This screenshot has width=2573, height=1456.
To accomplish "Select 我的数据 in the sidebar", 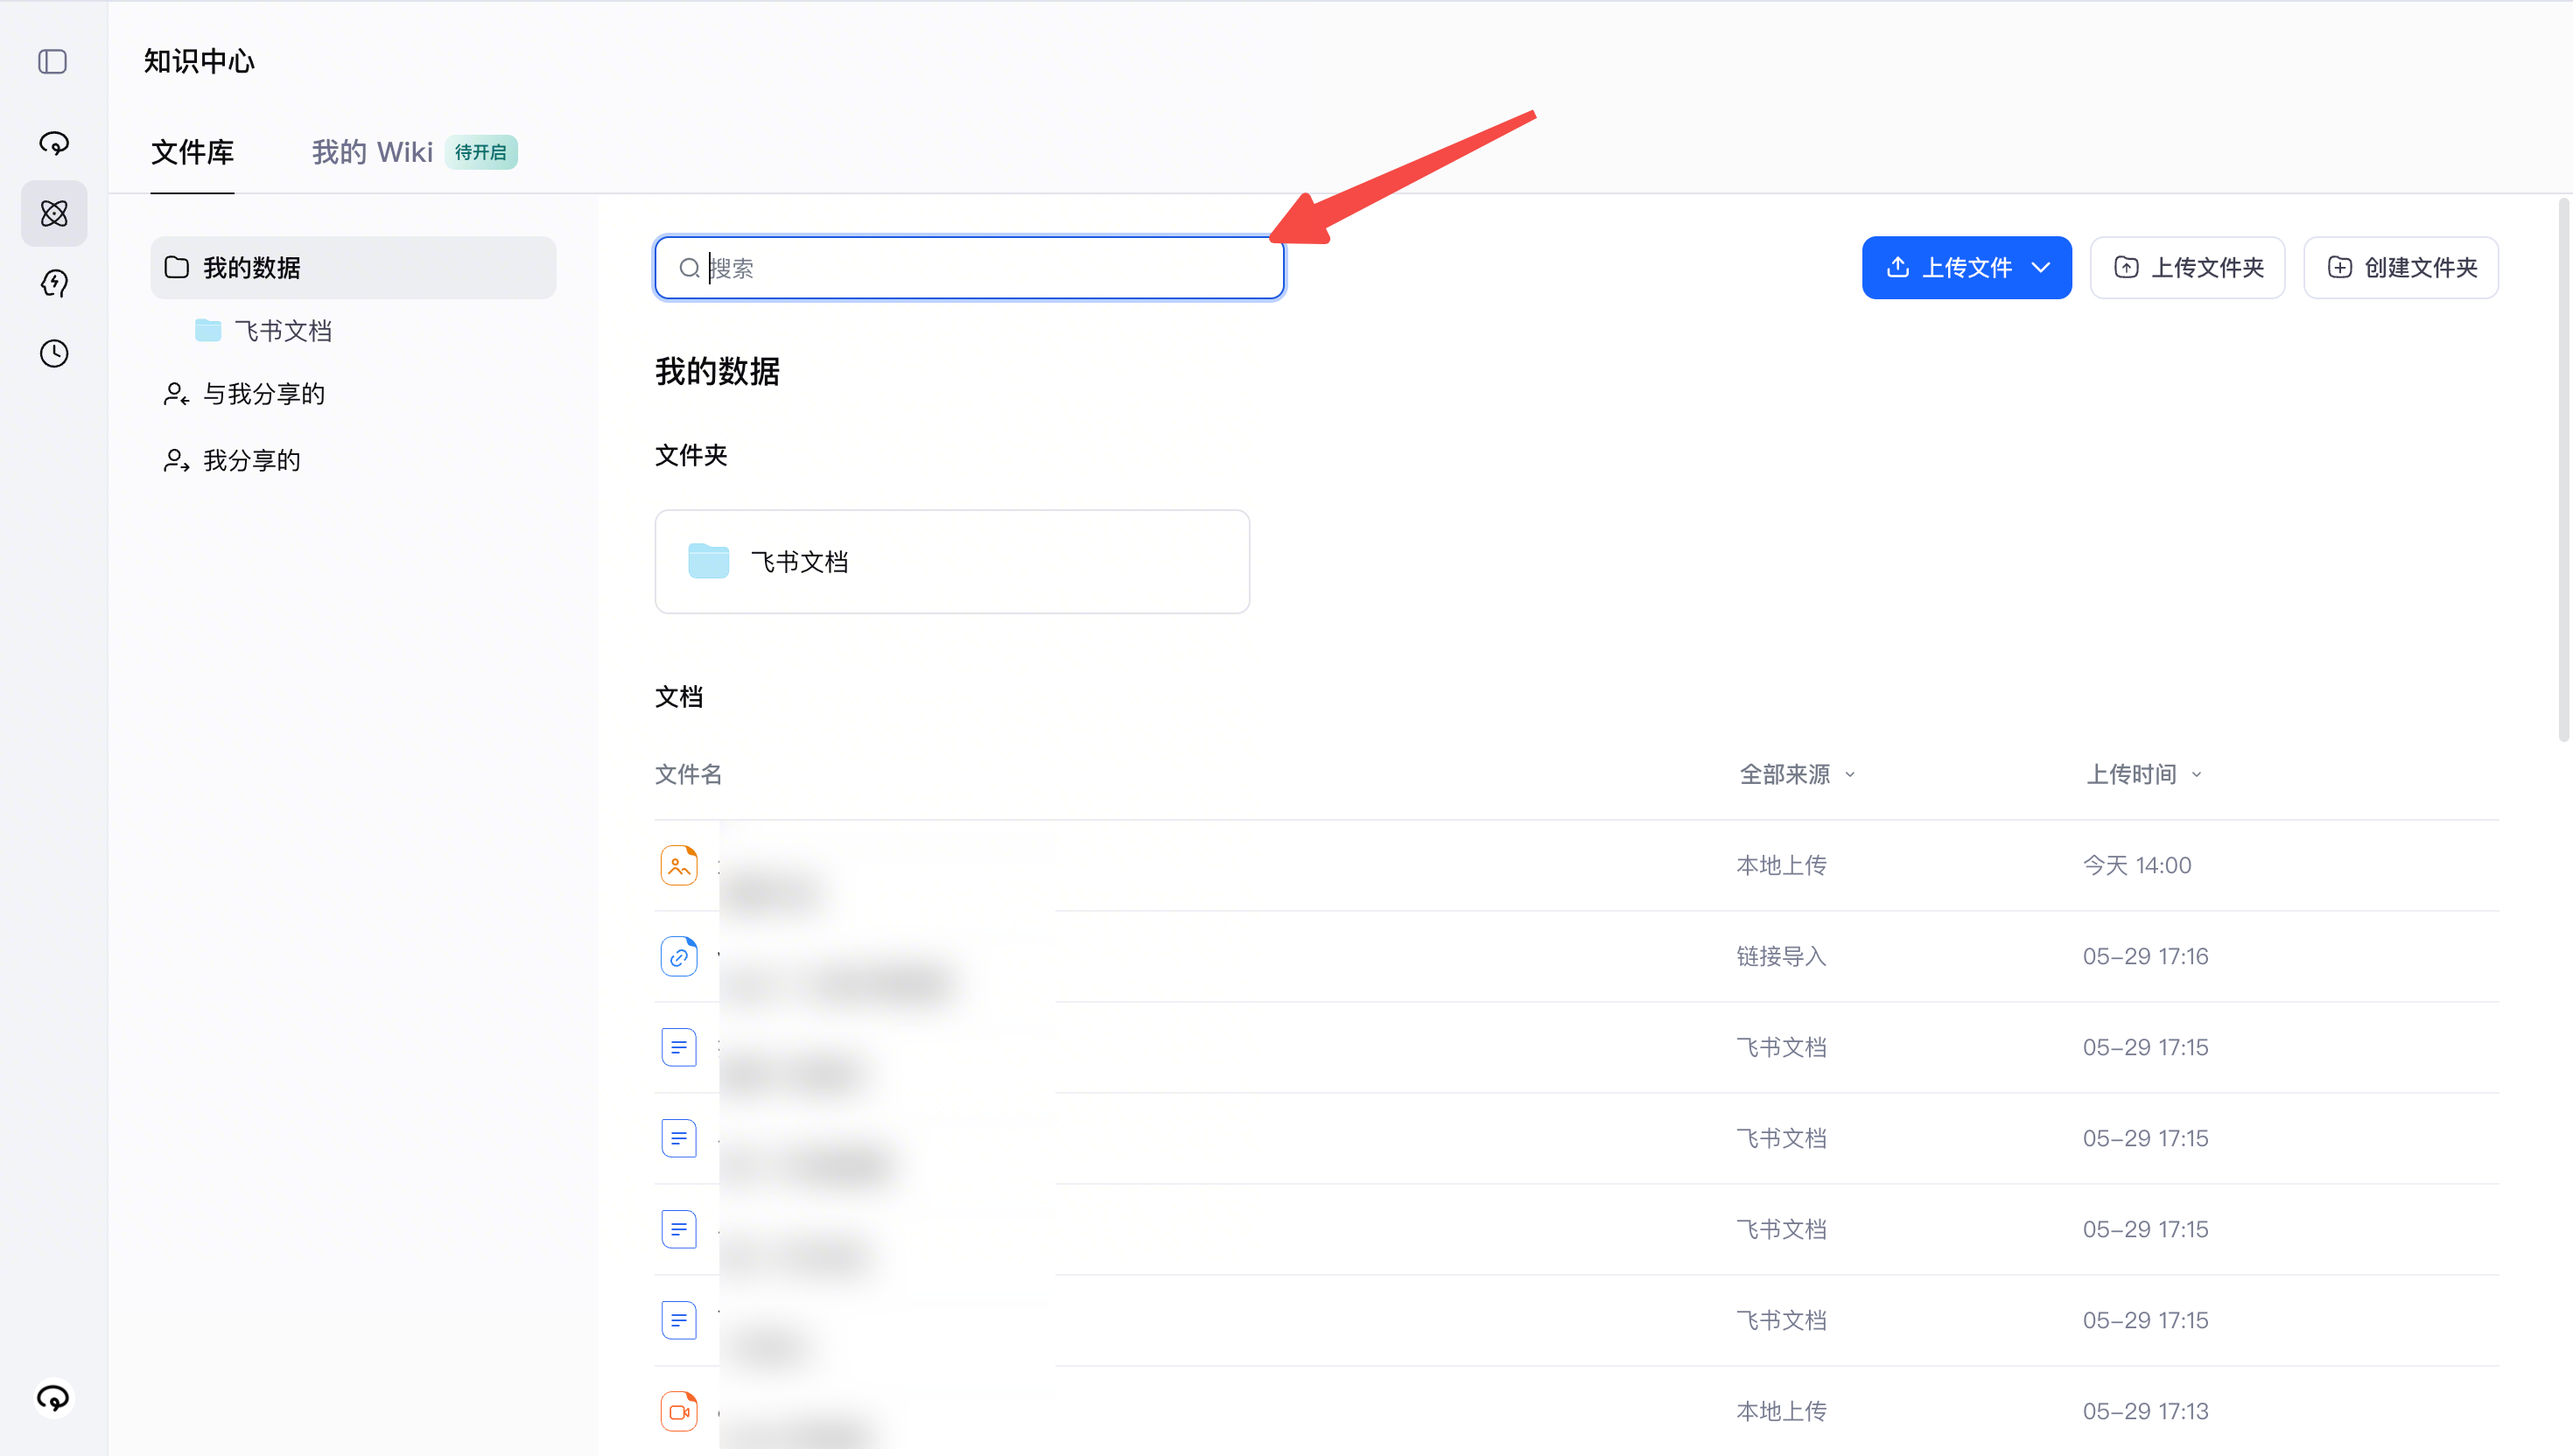I will 353,267.
